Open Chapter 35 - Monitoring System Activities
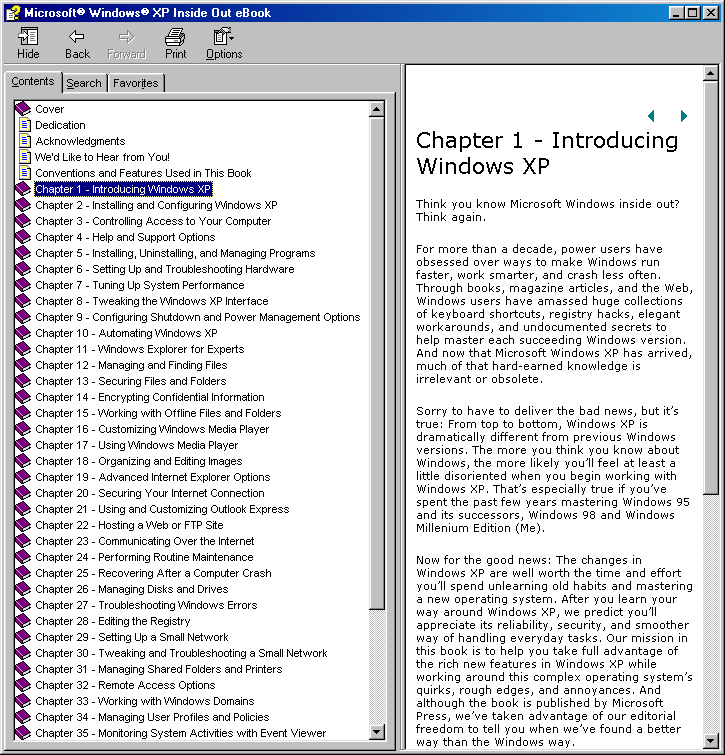The width and height of the screenshot is (725, 755). click(x=181, y=733)
